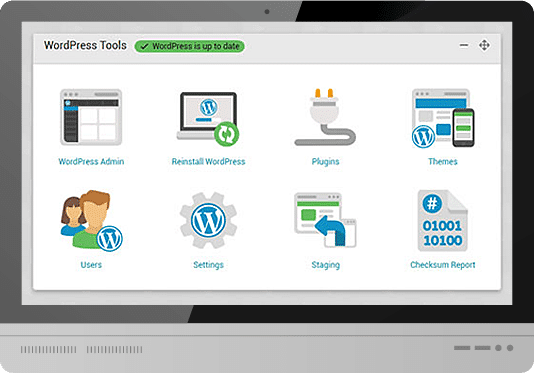Open the Users people icon

pos(91,221)
